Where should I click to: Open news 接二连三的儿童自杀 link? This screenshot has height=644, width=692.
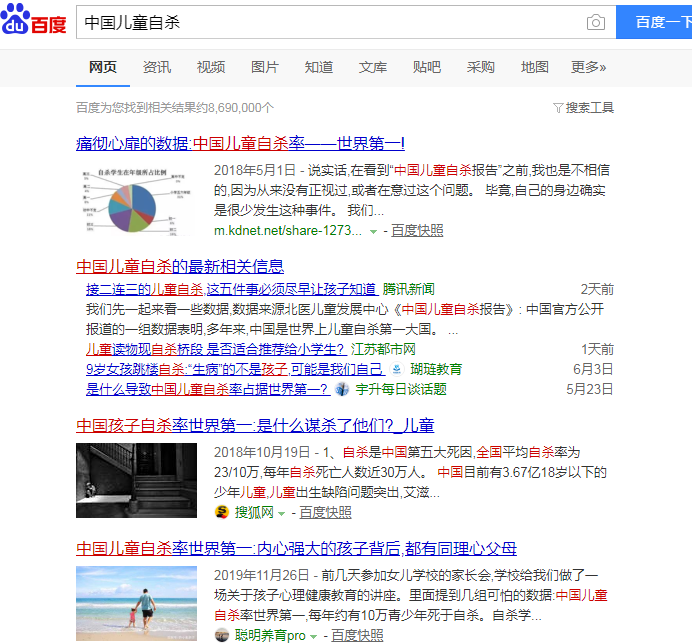tap(232, 290)
